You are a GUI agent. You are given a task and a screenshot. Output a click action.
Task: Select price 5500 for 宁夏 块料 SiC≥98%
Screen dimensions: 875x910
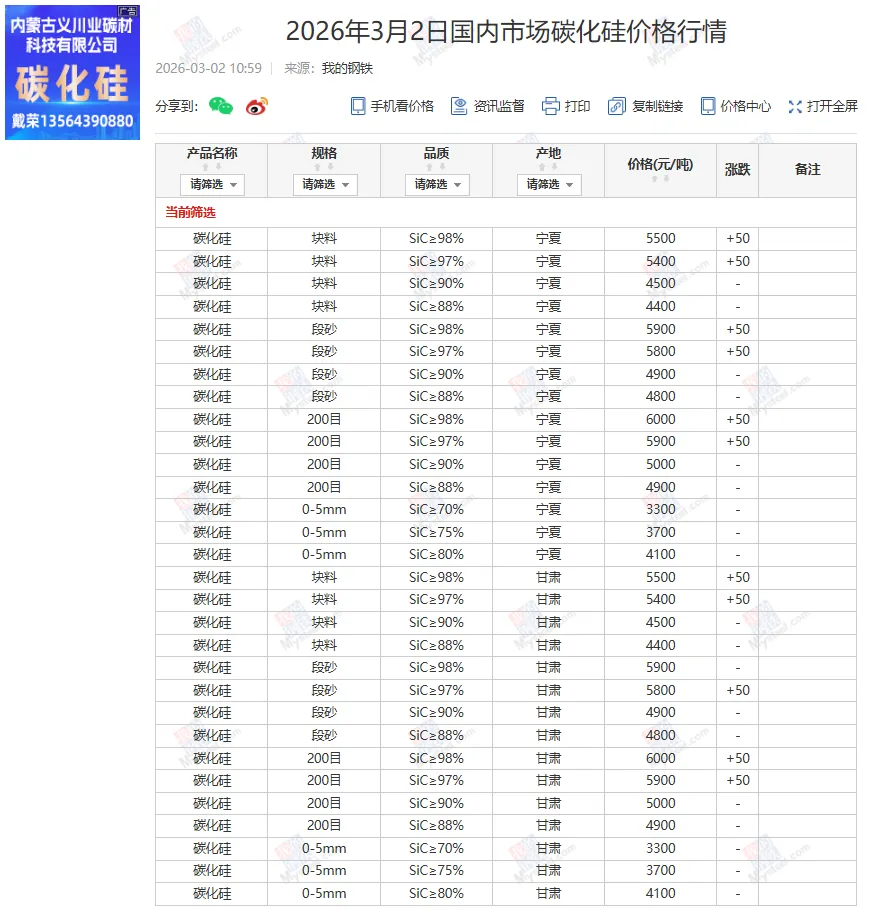[660, 239]
